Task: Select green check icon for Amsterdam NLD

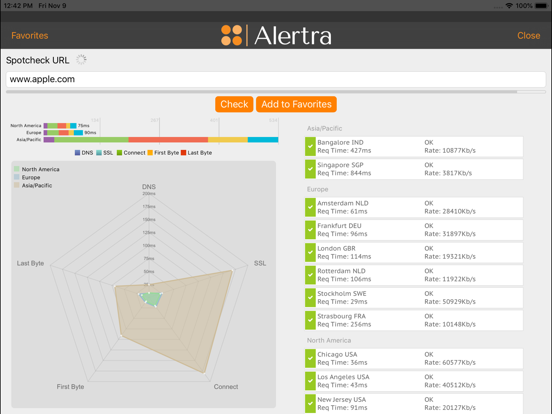Action: pos(310,207)
